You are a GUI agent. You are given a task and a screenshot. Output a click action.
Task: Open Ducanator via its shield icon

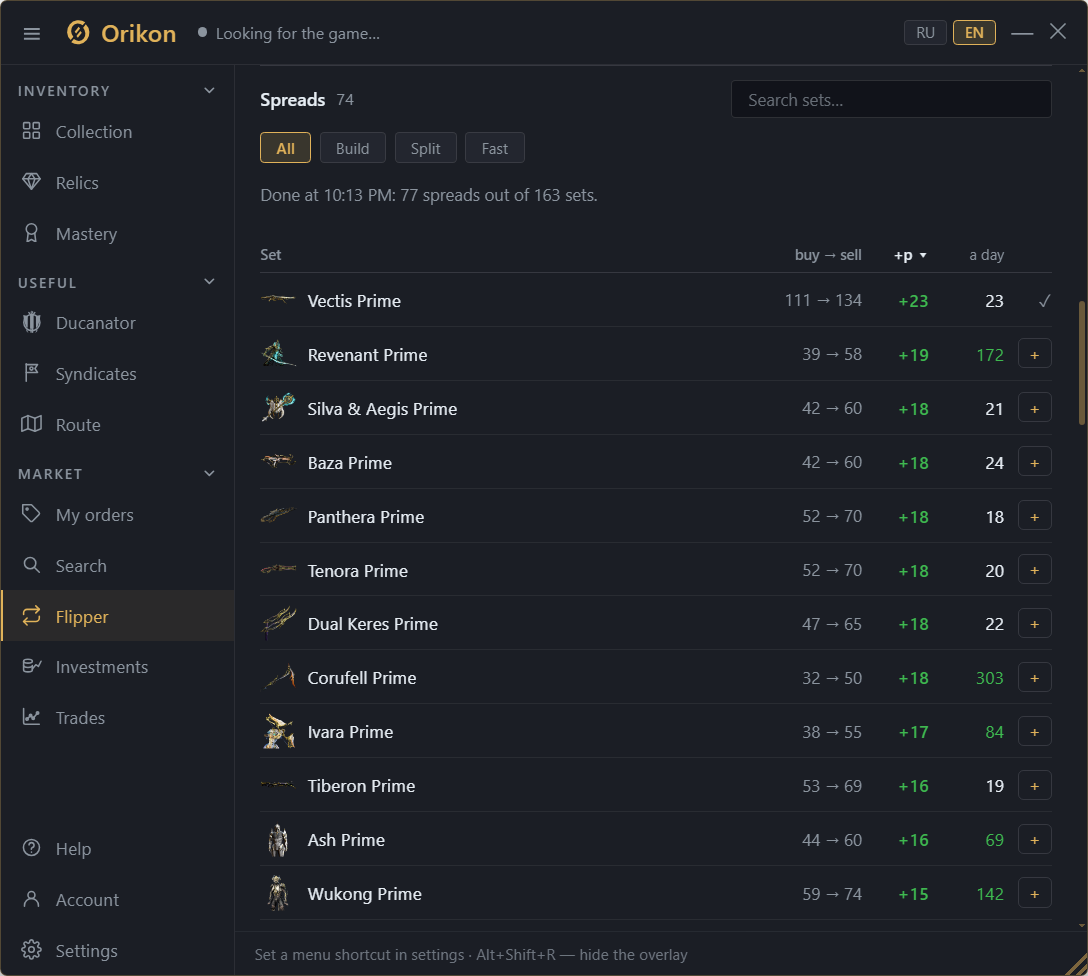click(x=31, y=322)
